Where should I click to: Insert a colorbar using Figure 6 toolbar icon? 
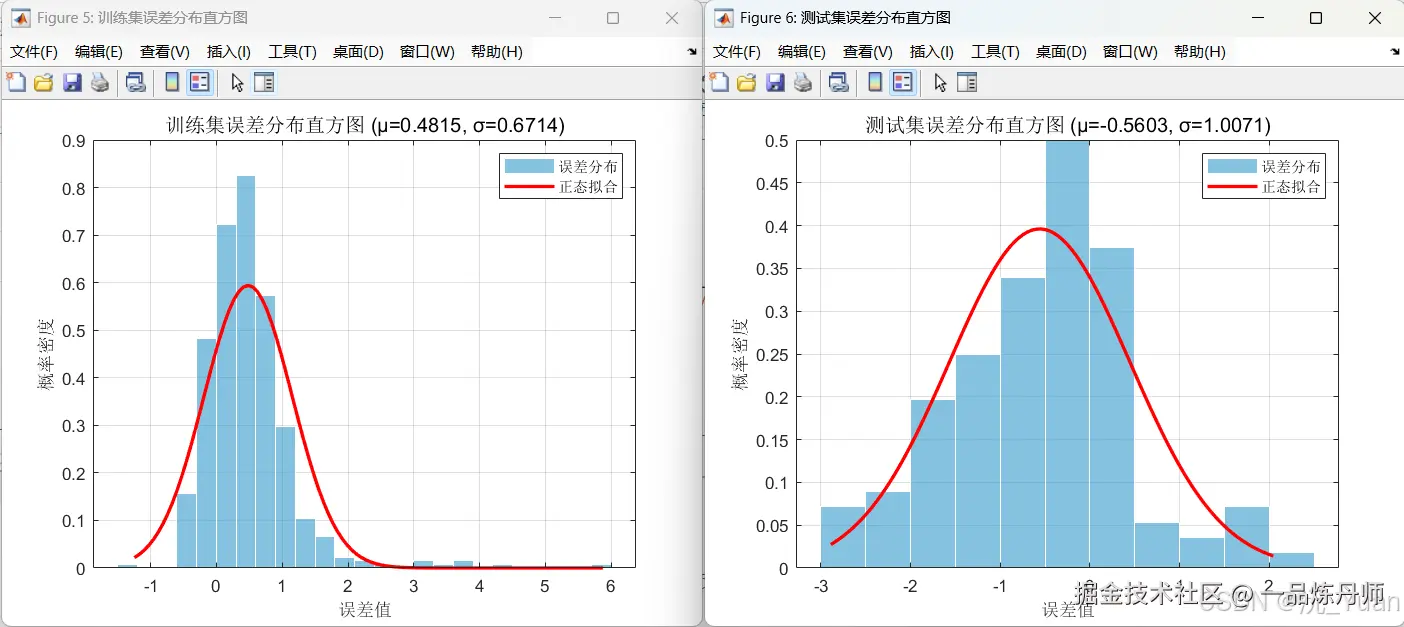click(x=875, y=83)
